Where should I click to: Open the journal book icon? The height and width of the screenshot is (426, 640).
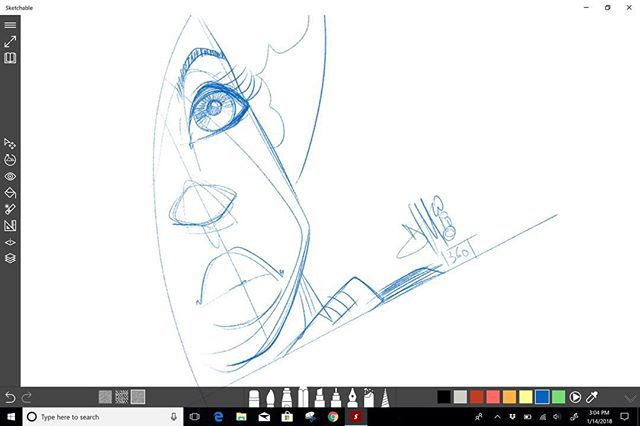[10, 58]
